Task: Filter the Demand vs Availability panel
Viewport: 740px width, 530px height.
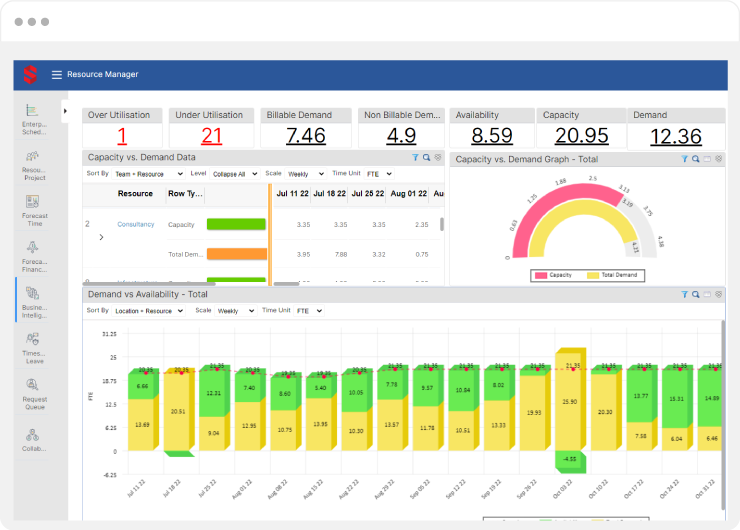Action: pos(684,294)
